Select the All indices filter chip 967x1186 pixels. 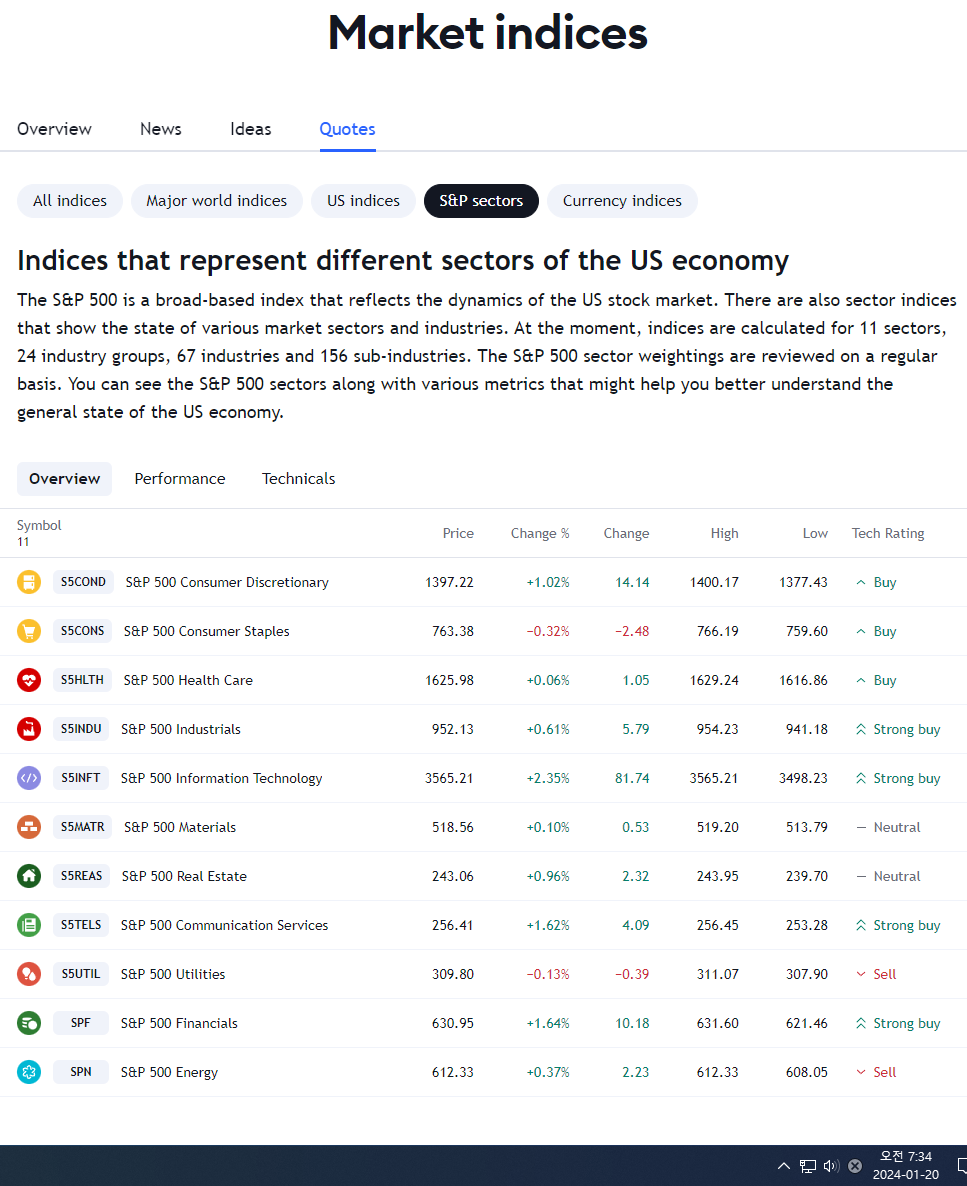(70, 200)
